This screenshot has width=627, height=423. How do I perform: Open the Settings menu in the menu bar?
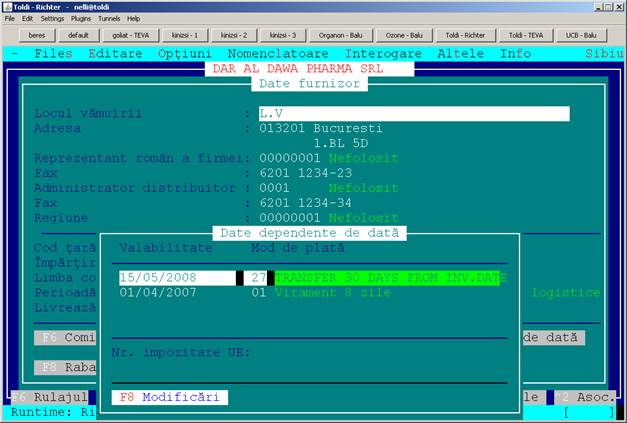[x=52, y=18]
